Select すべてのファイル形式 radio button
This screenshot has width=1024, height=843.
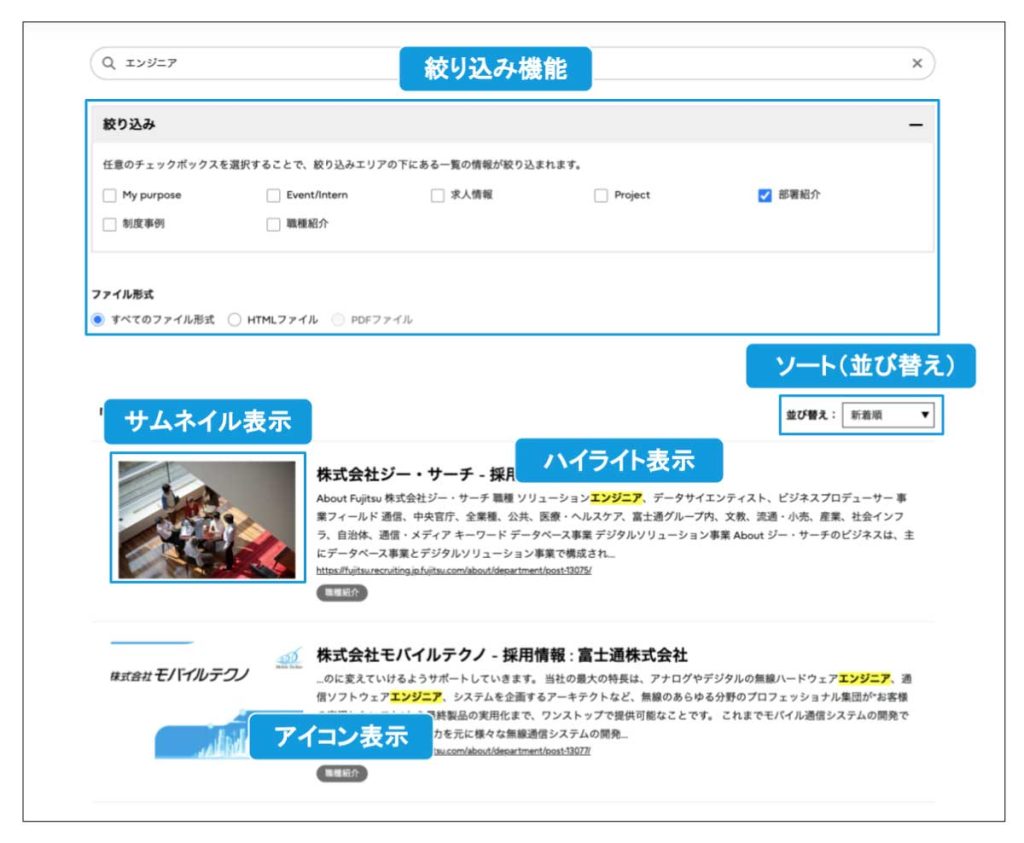pos(98,320)
